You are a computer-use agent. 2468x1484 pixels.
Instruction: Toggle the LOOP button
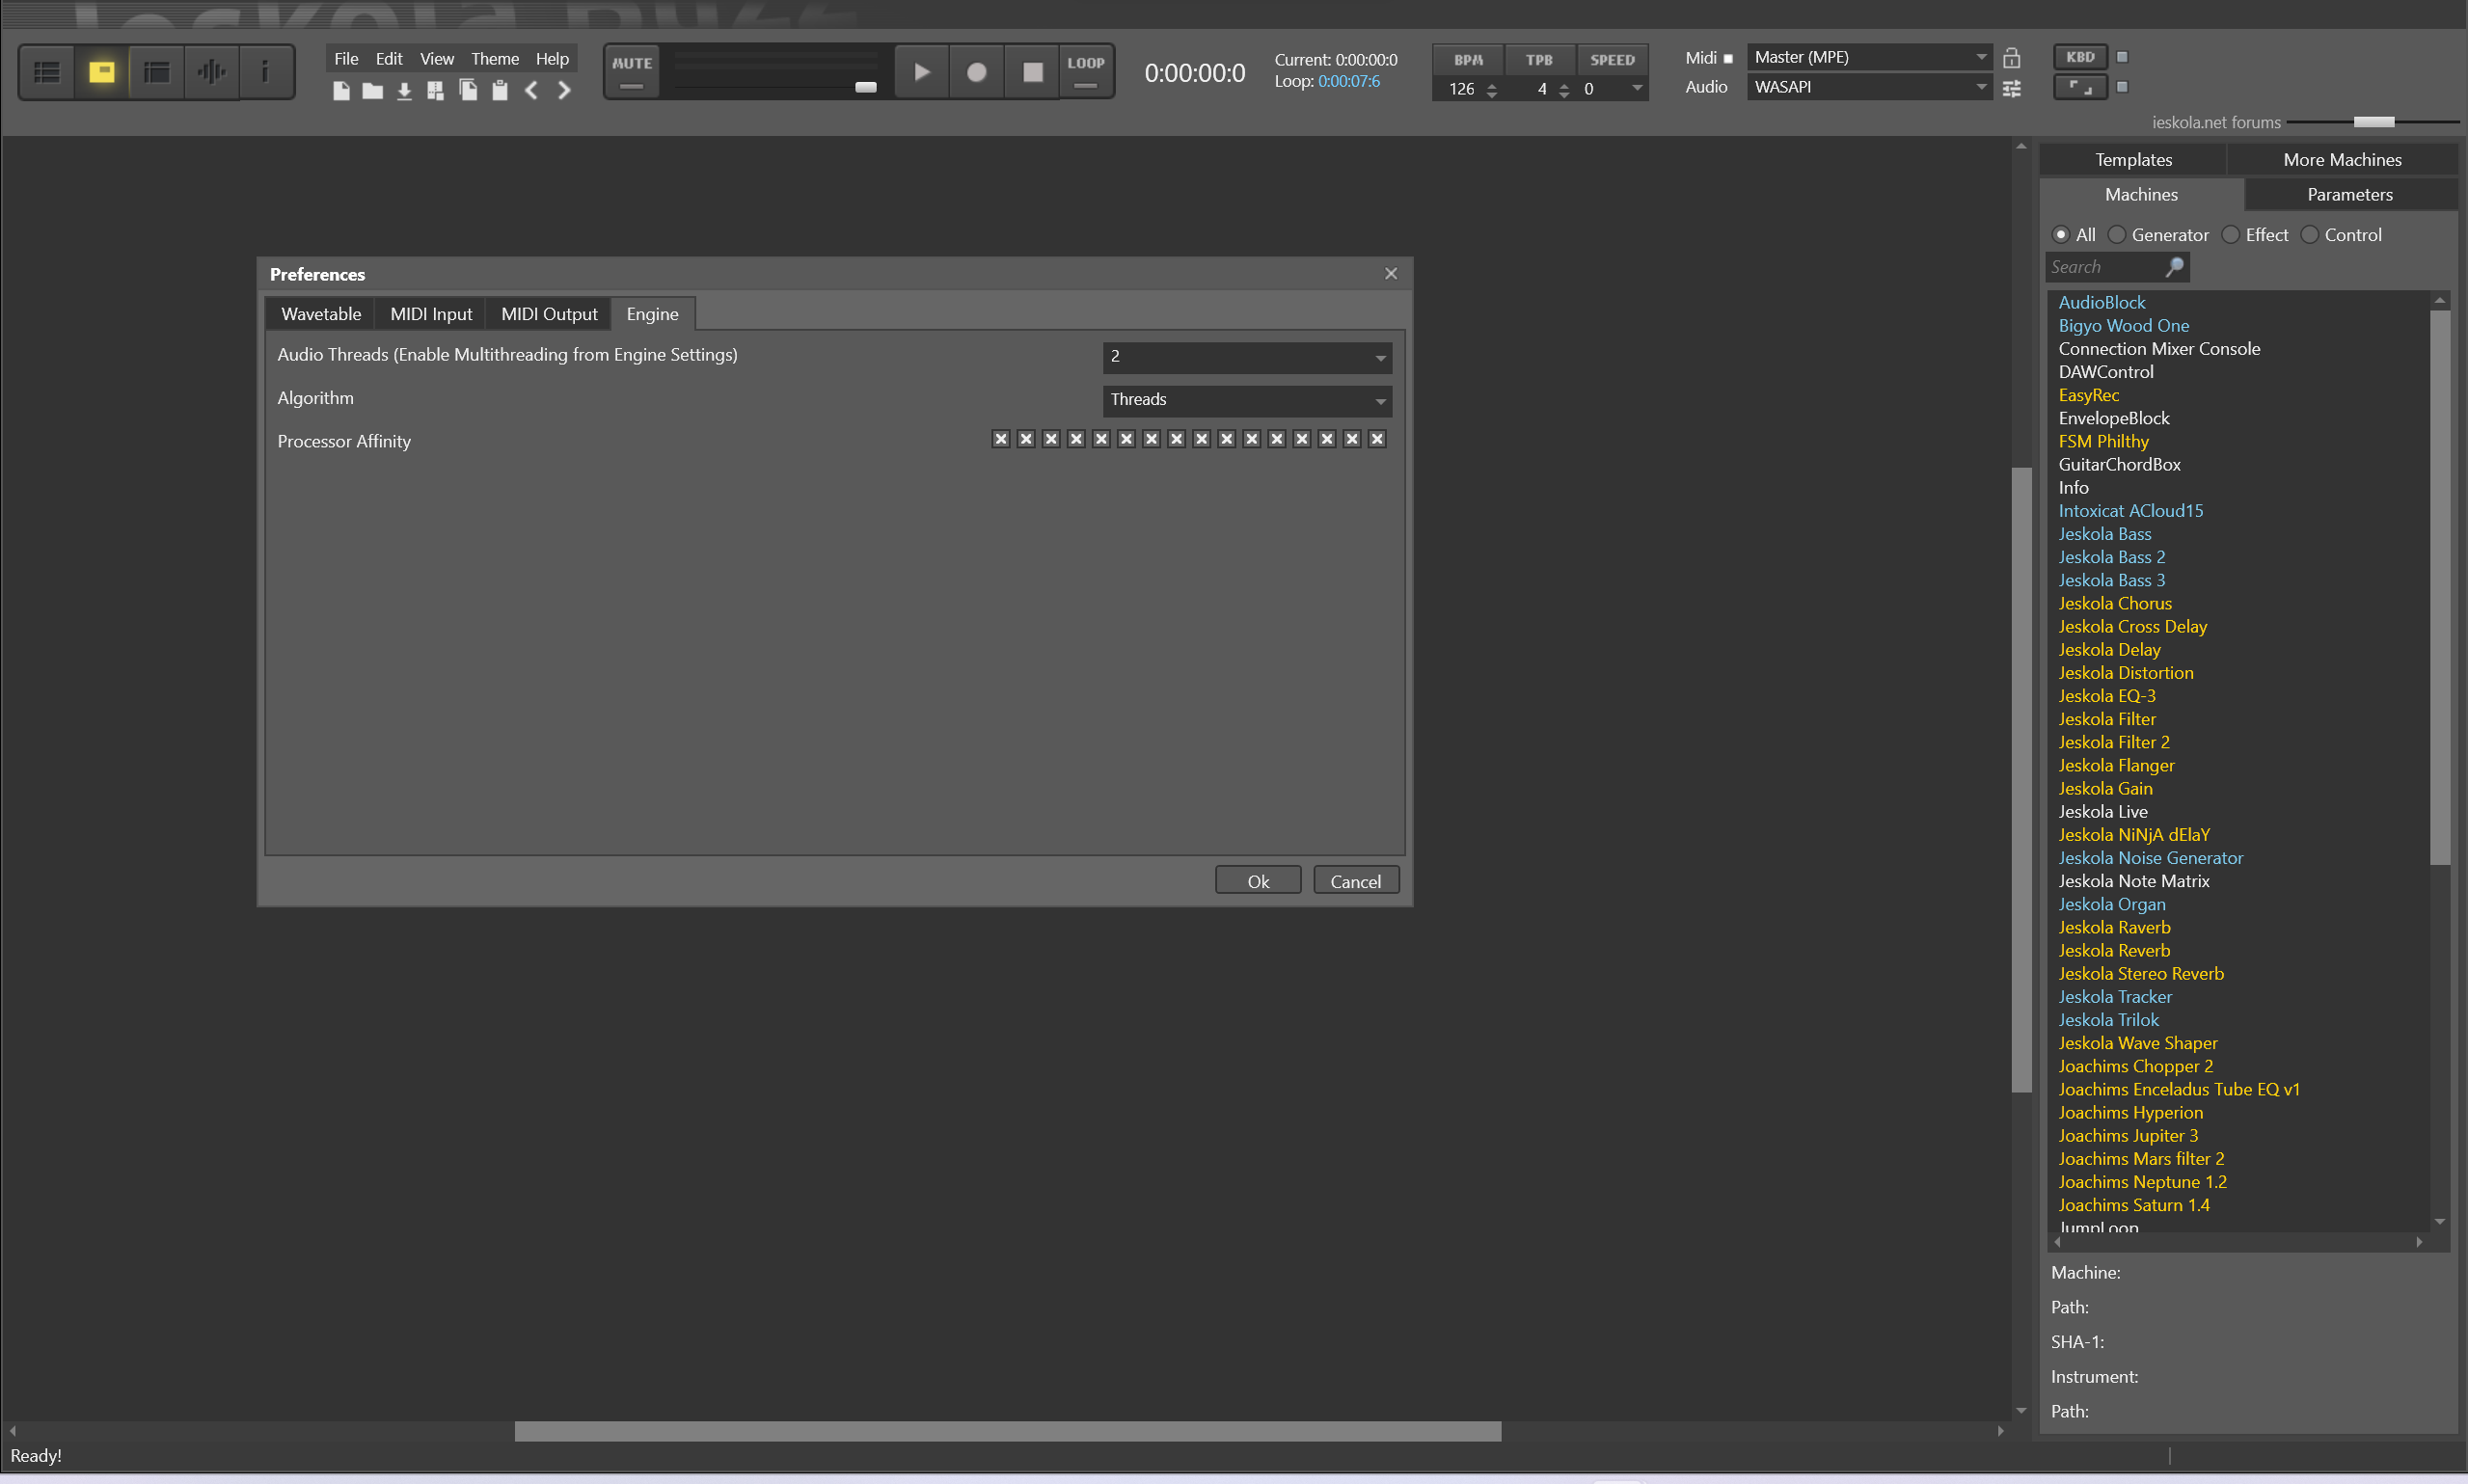[x=1086, y=72]
